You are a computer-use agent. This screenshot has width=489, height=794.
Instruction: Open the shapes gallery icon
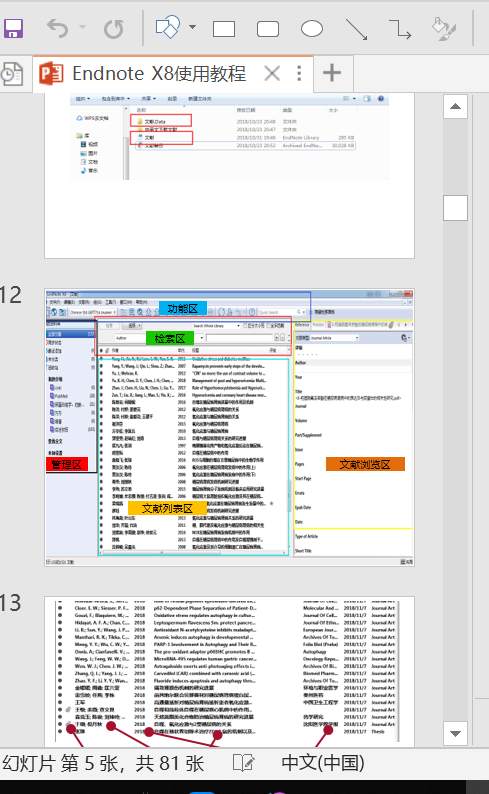point(168,27)
